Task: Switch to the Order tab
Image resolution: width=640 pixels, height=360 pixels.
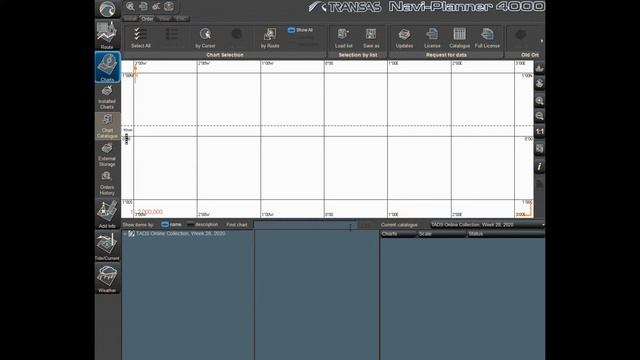Action: (147, 19)
